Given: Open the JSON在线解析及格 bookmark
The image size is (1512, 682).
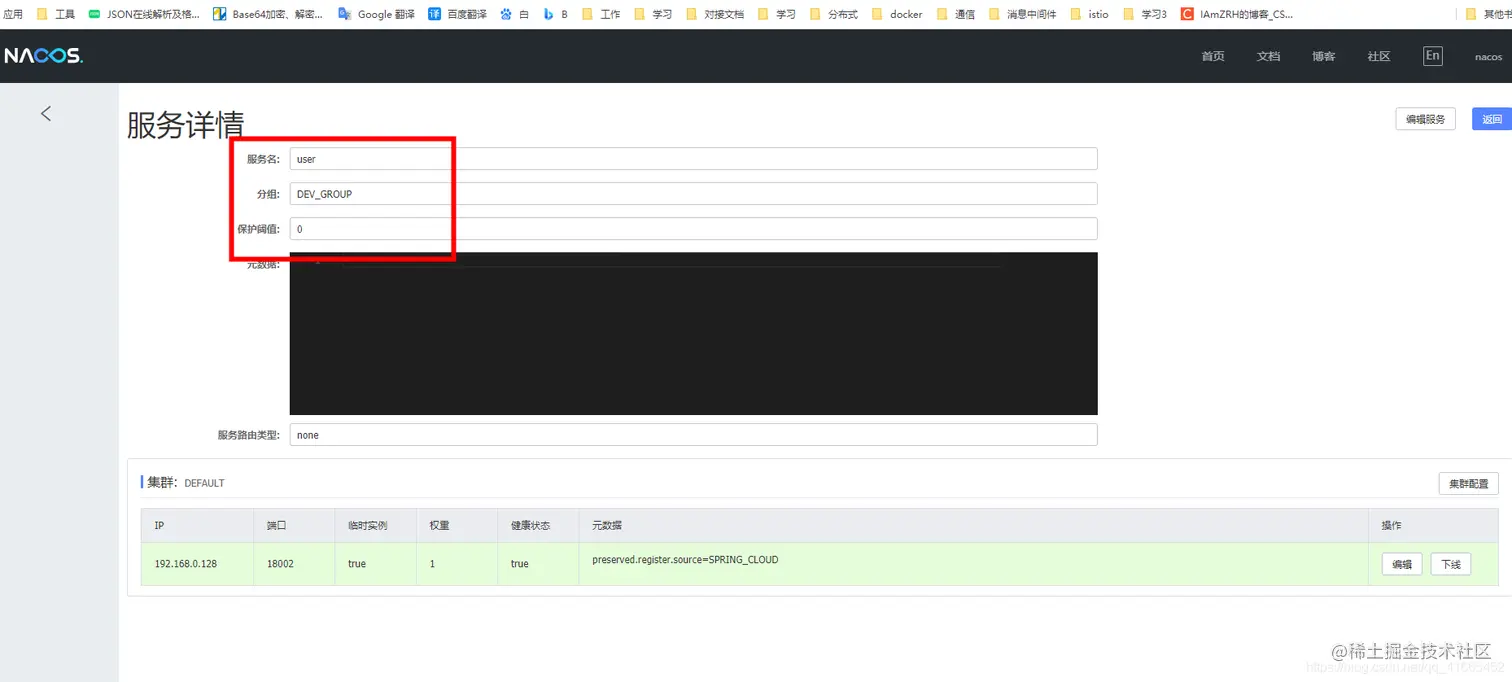Looking at the screenshot, I should (x=144, y=14).
